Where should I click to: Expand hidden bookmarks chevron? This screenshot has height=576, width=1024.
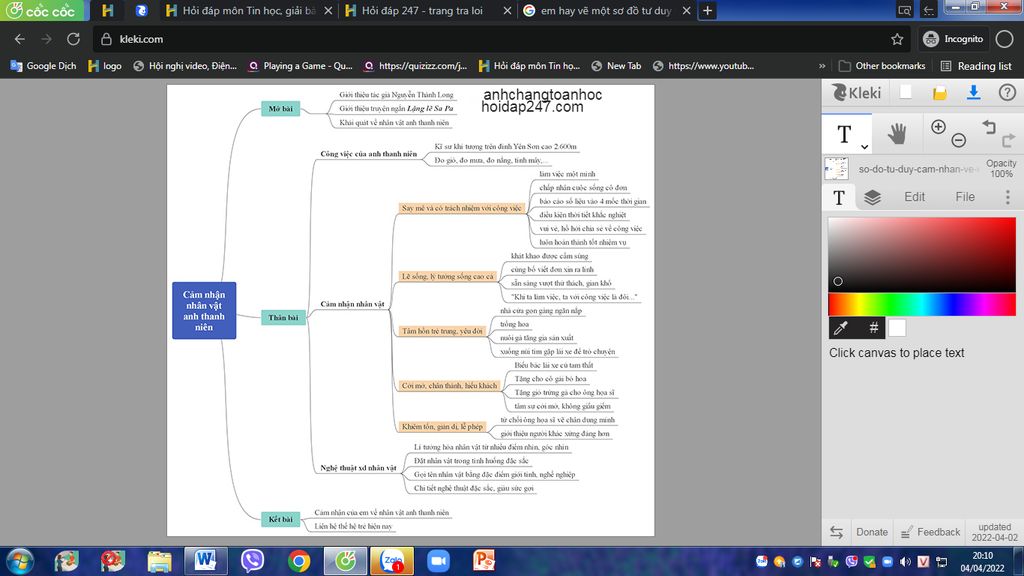point(822,66)
